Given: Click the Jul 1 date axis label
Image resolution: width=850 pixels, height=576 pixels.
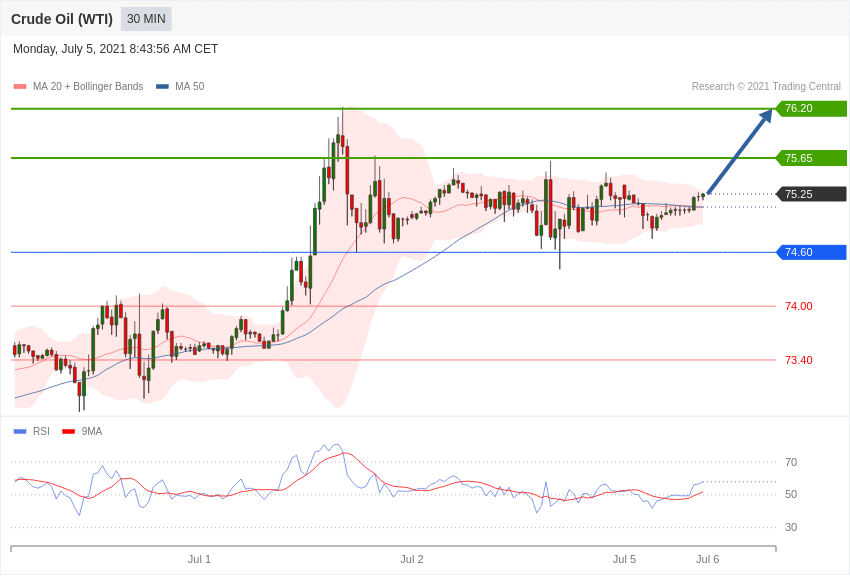Looking at the screenshot, I should [x=199, y=559].
